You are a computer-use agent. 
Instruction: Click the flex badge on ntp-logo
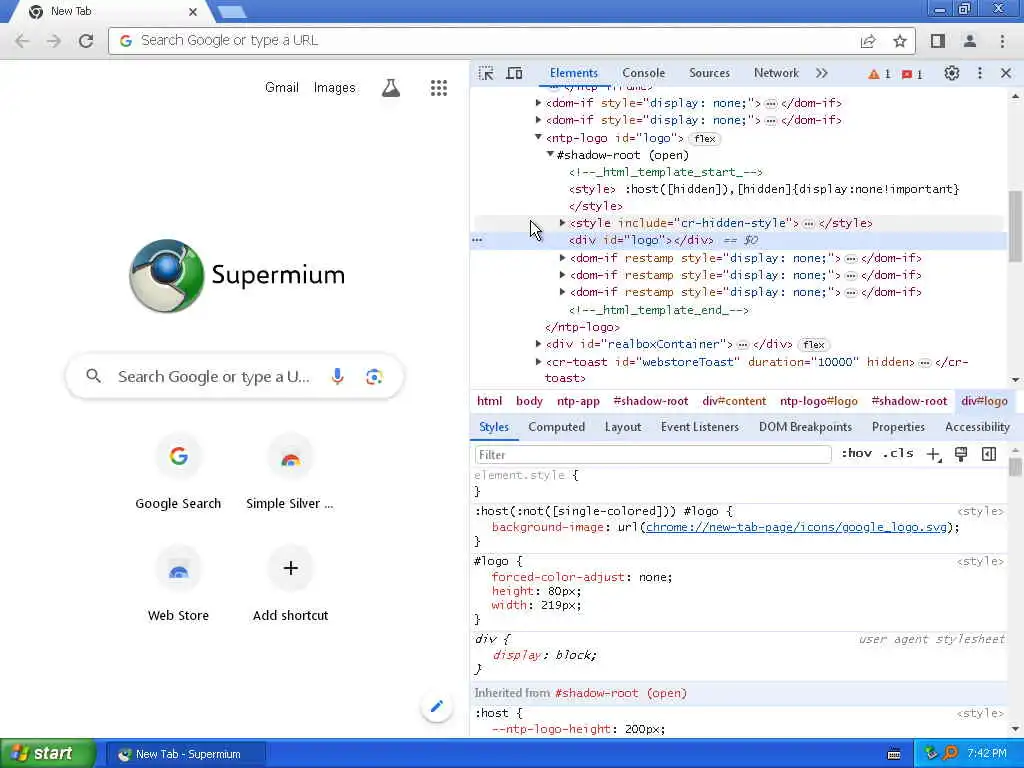pyautogui.click(x=704, y=138)
